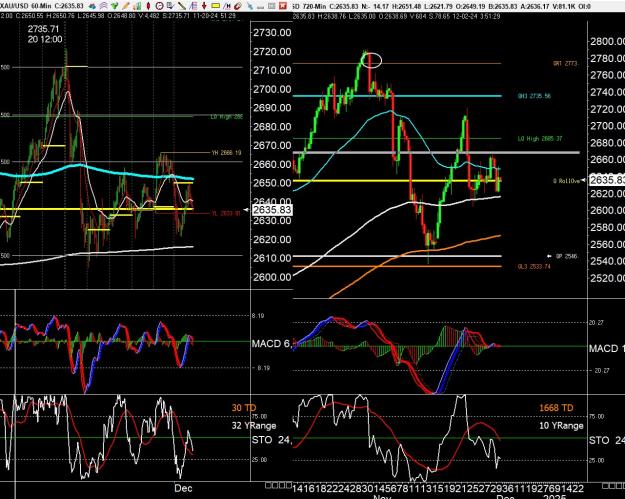Click the GL3 2533.74 level label

[534, 267]
